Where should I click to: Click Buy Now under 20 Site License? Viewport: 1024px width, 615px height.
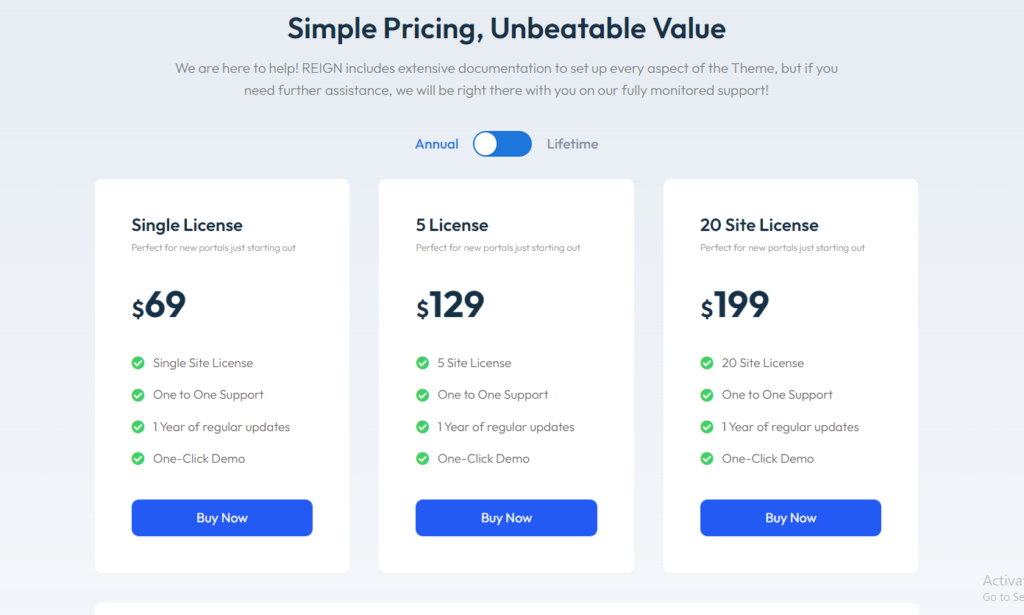point(790,518)
